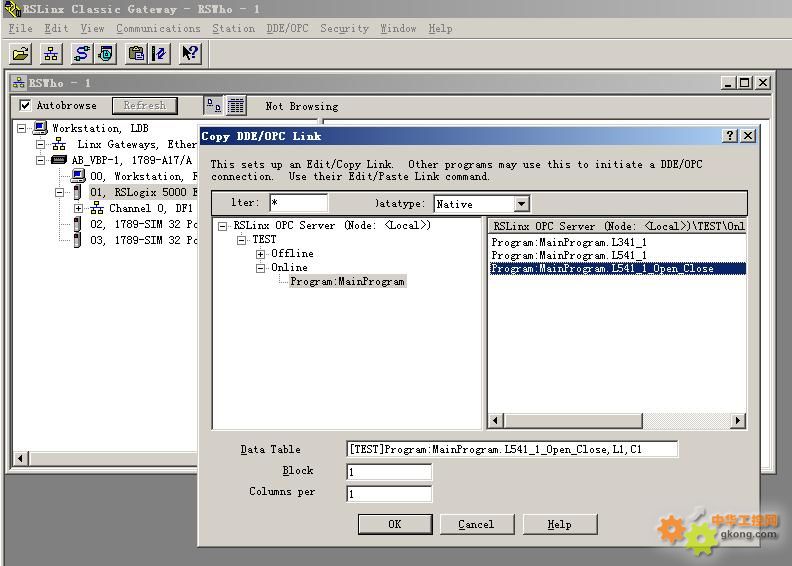Click the Channel 0 DF1 network icon

click(97, 208)
